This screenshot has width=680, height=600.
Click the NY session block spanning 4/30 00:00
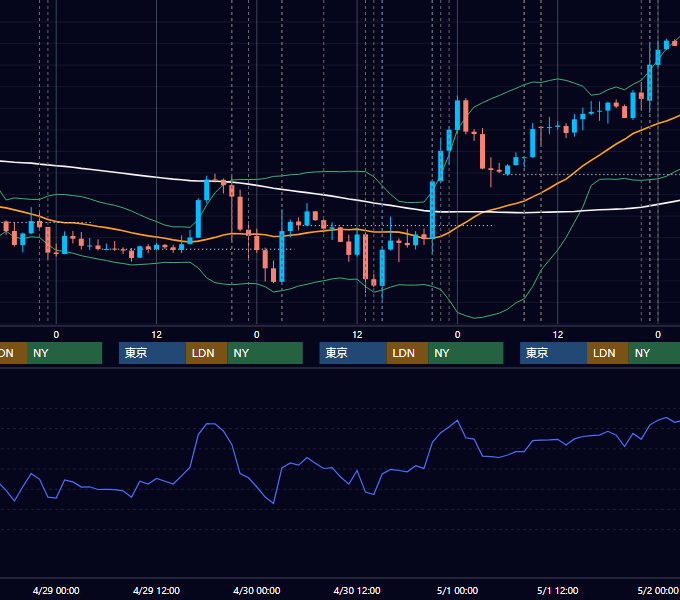pos(265,353)
